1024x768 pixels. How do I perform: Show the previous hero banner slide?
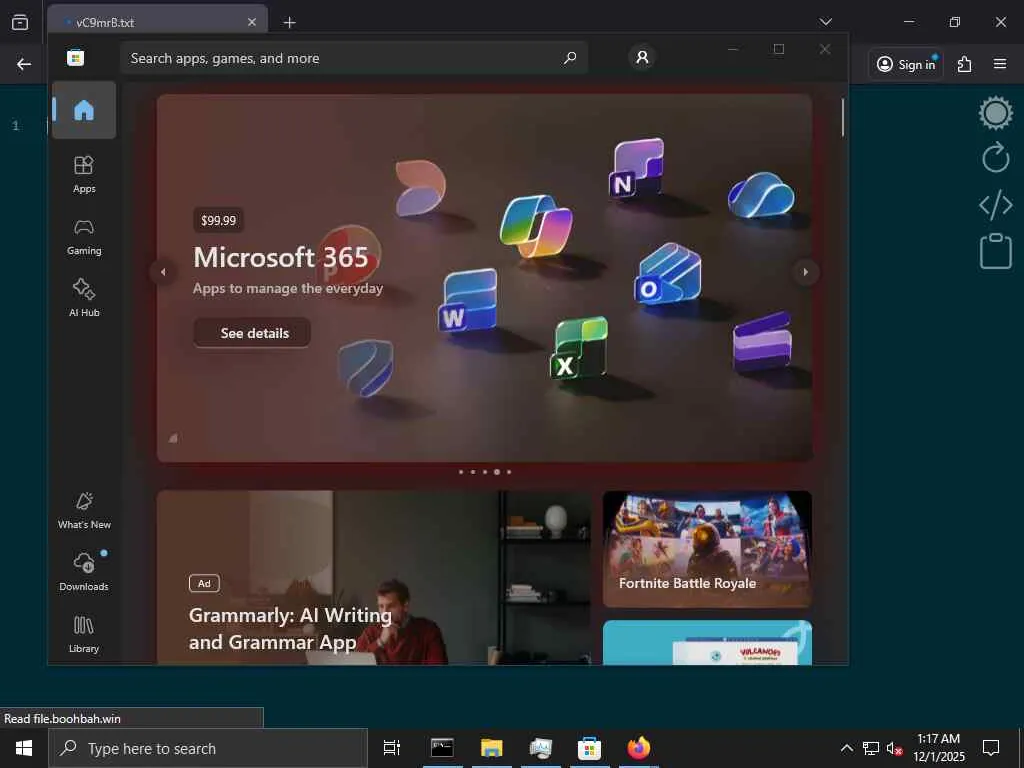click(163, 272)
